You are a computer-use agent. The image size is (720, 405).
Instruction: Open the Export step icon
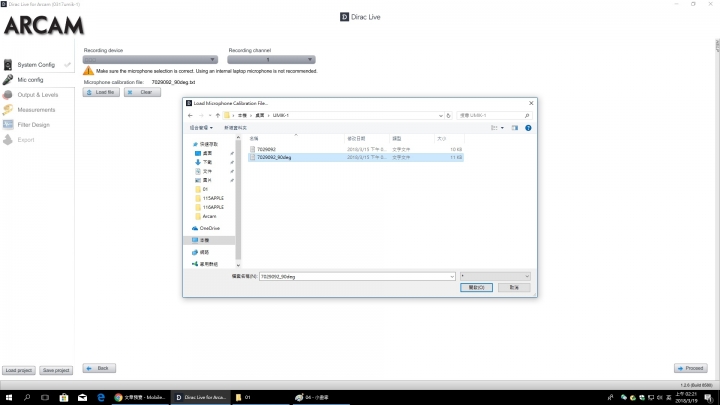[x=8, y=140]
